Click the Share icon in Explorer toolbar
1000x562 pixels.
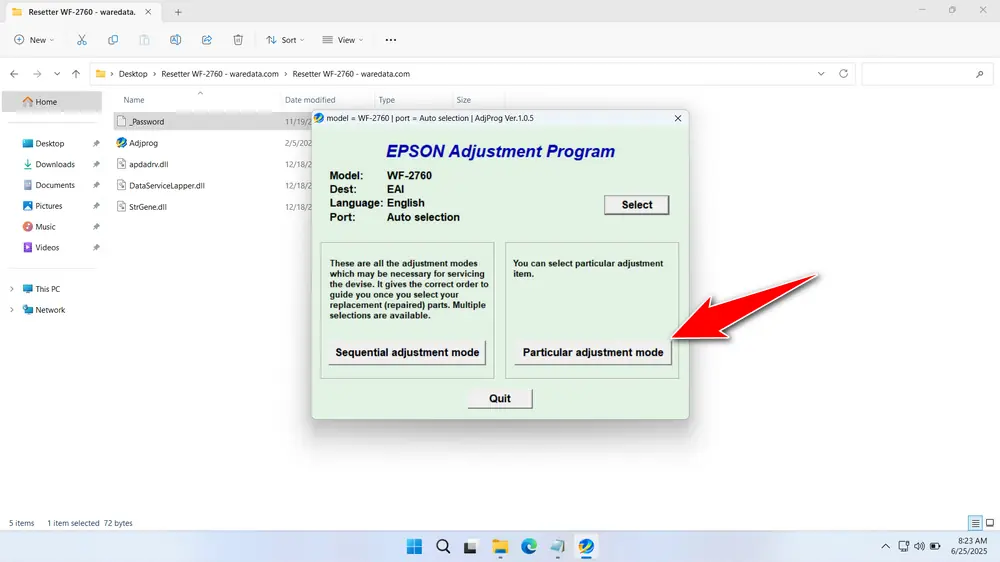[207, 40]
